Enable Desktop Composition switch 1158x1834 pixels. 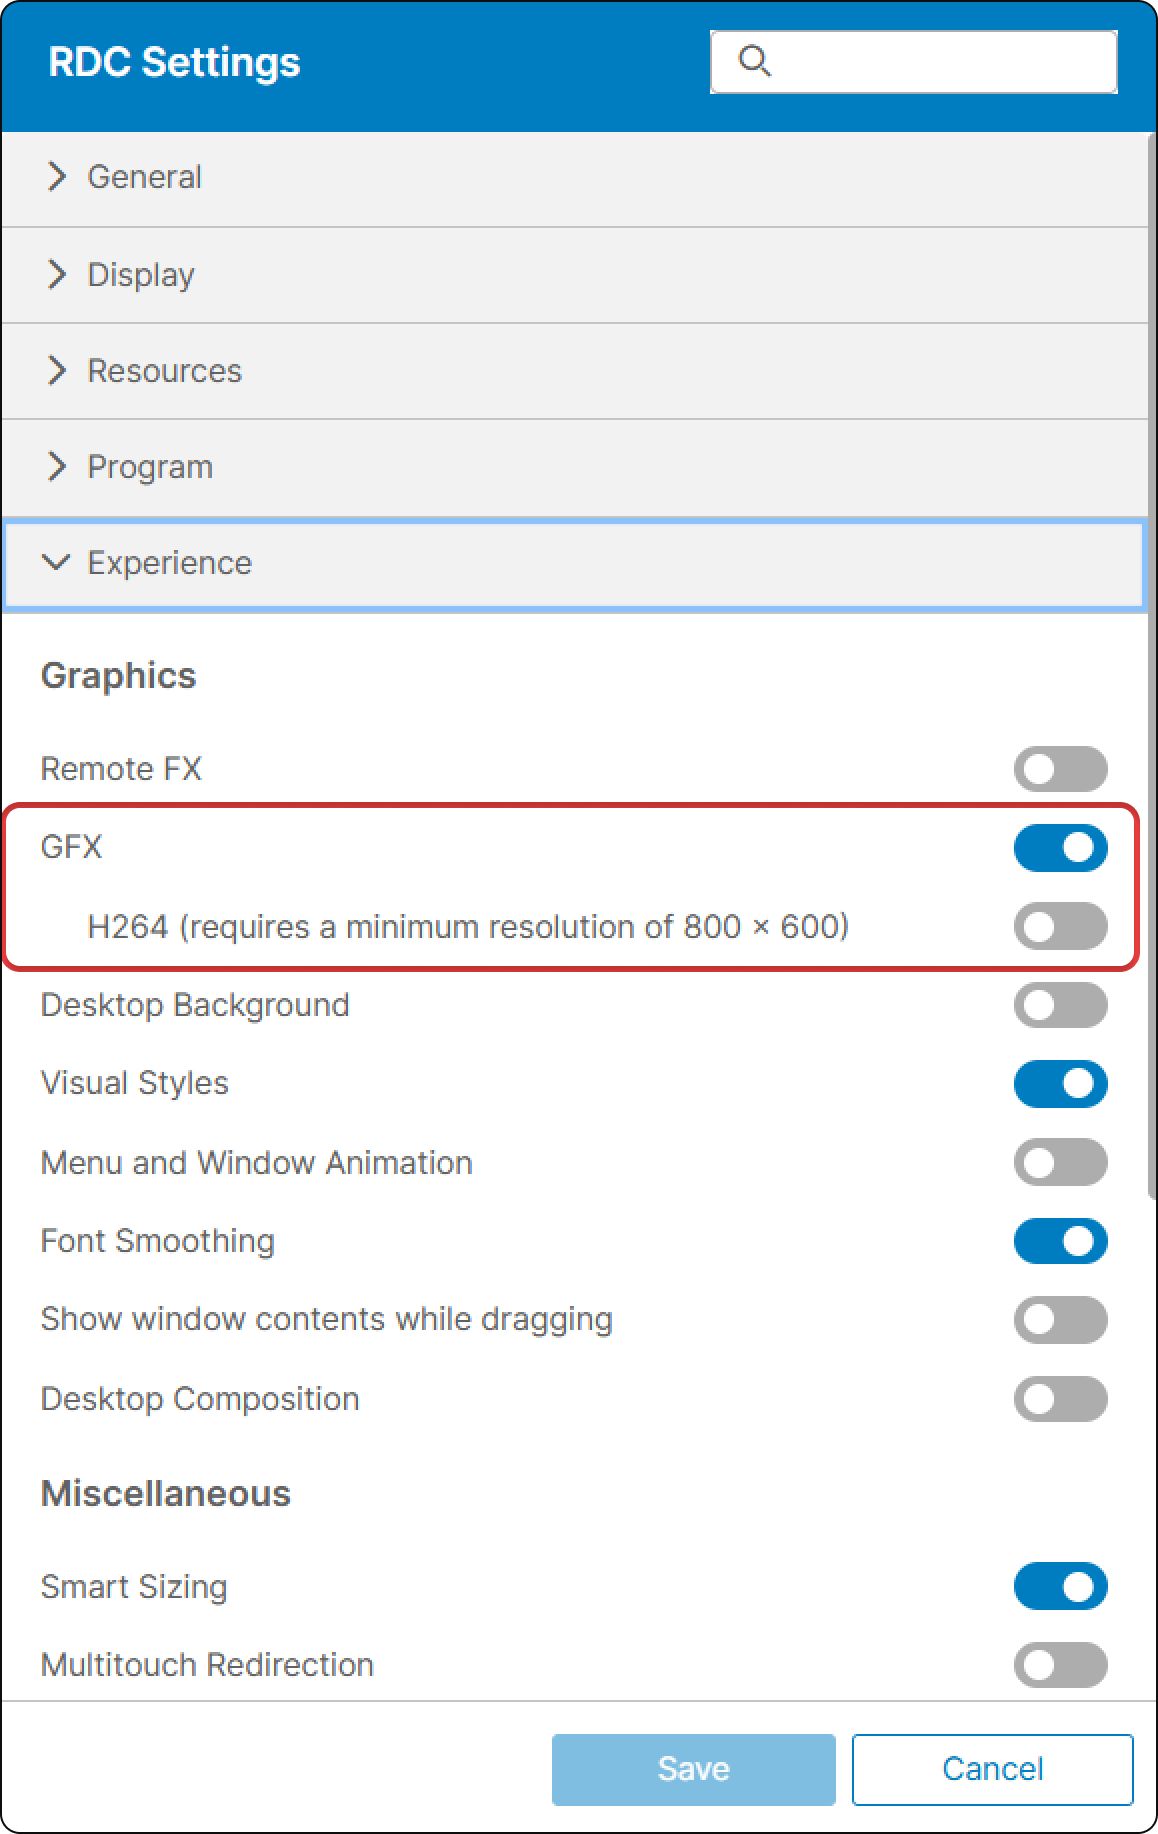click(x=1060, y=1399)
